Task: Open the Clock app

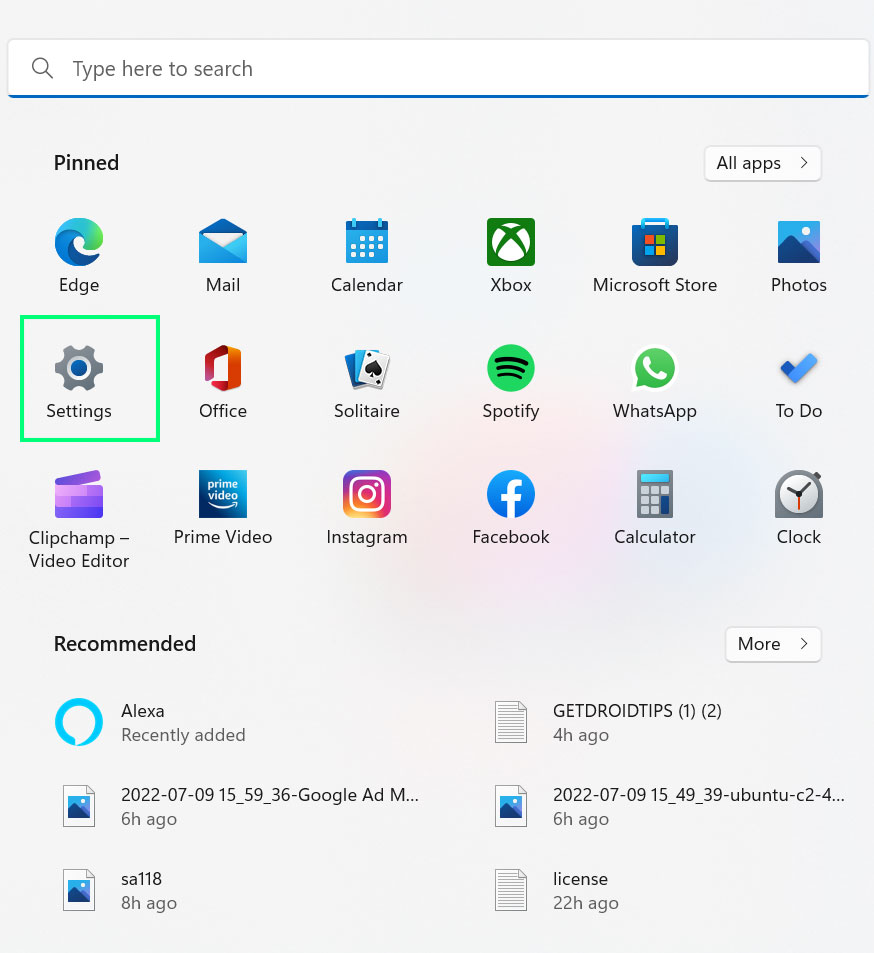Action: click(x=799, y=508)
